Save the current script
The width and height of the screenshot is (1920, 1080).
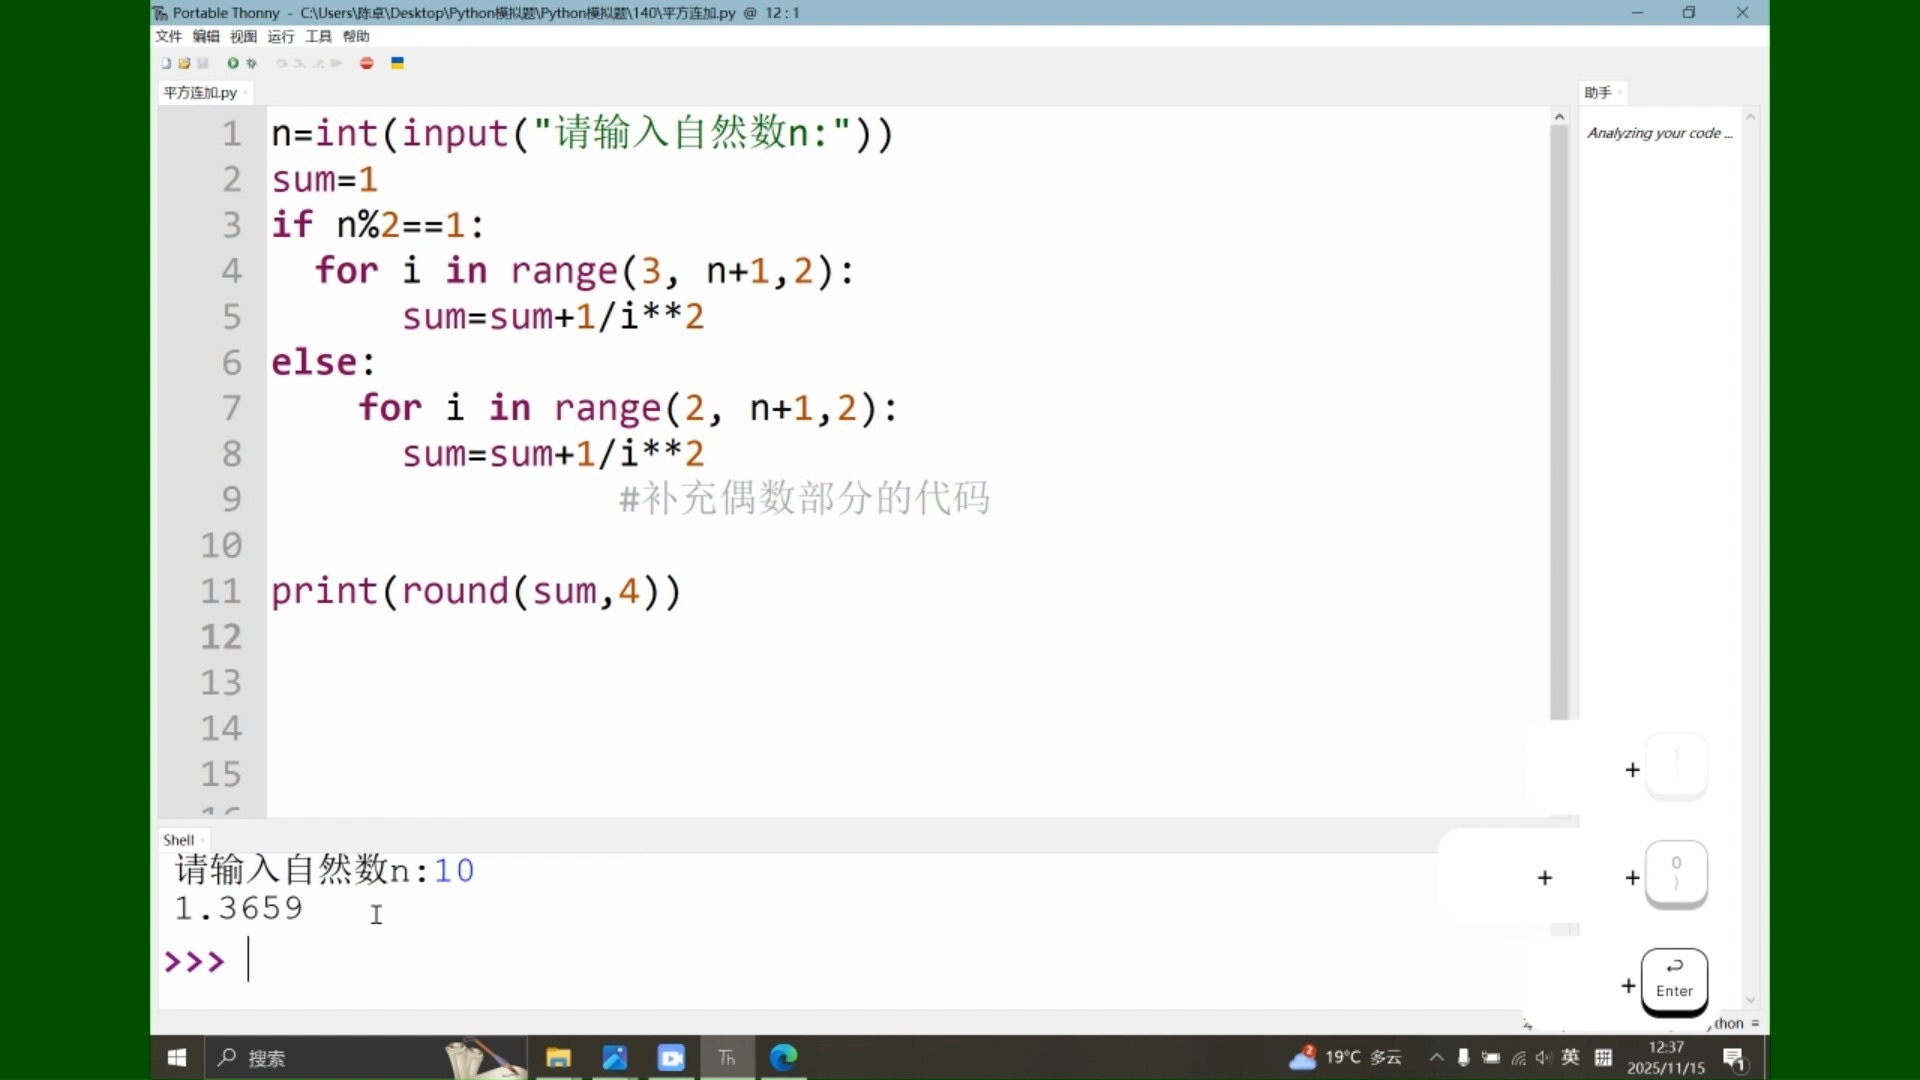(204, 63)
